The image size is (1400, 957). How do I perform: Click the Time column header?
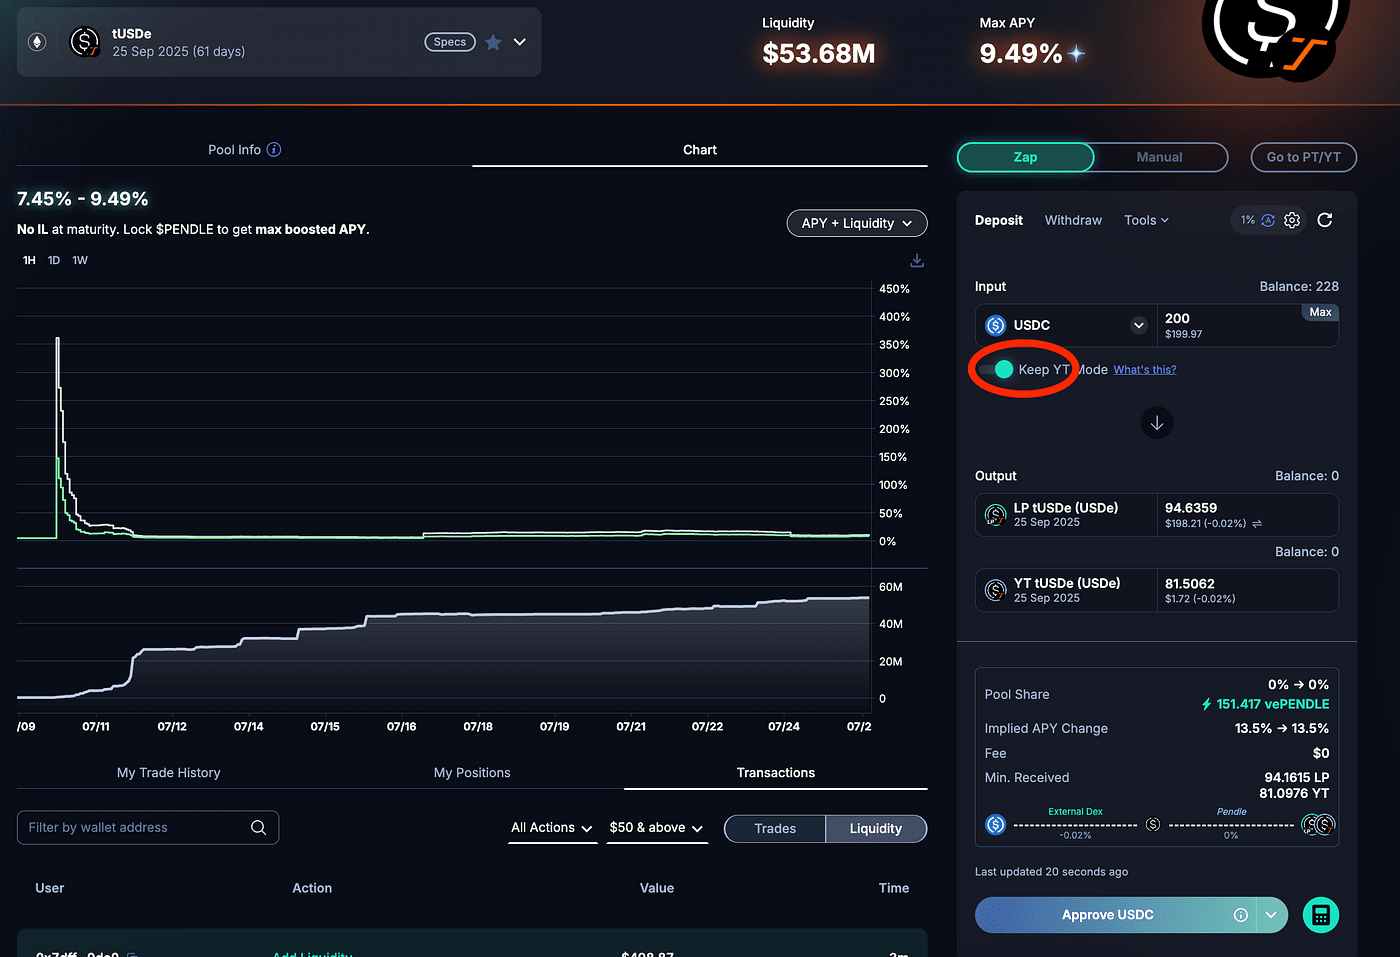[x=894, y=888]
